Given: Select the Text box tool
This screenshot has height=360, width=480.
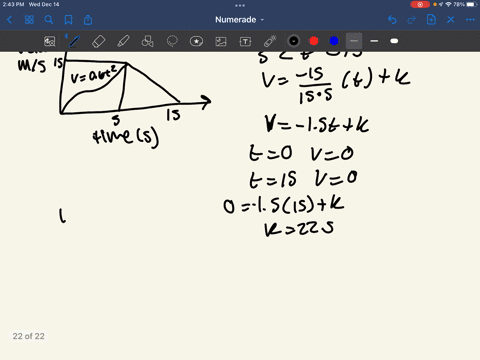Looking at the screenshot, I should 245,41.
